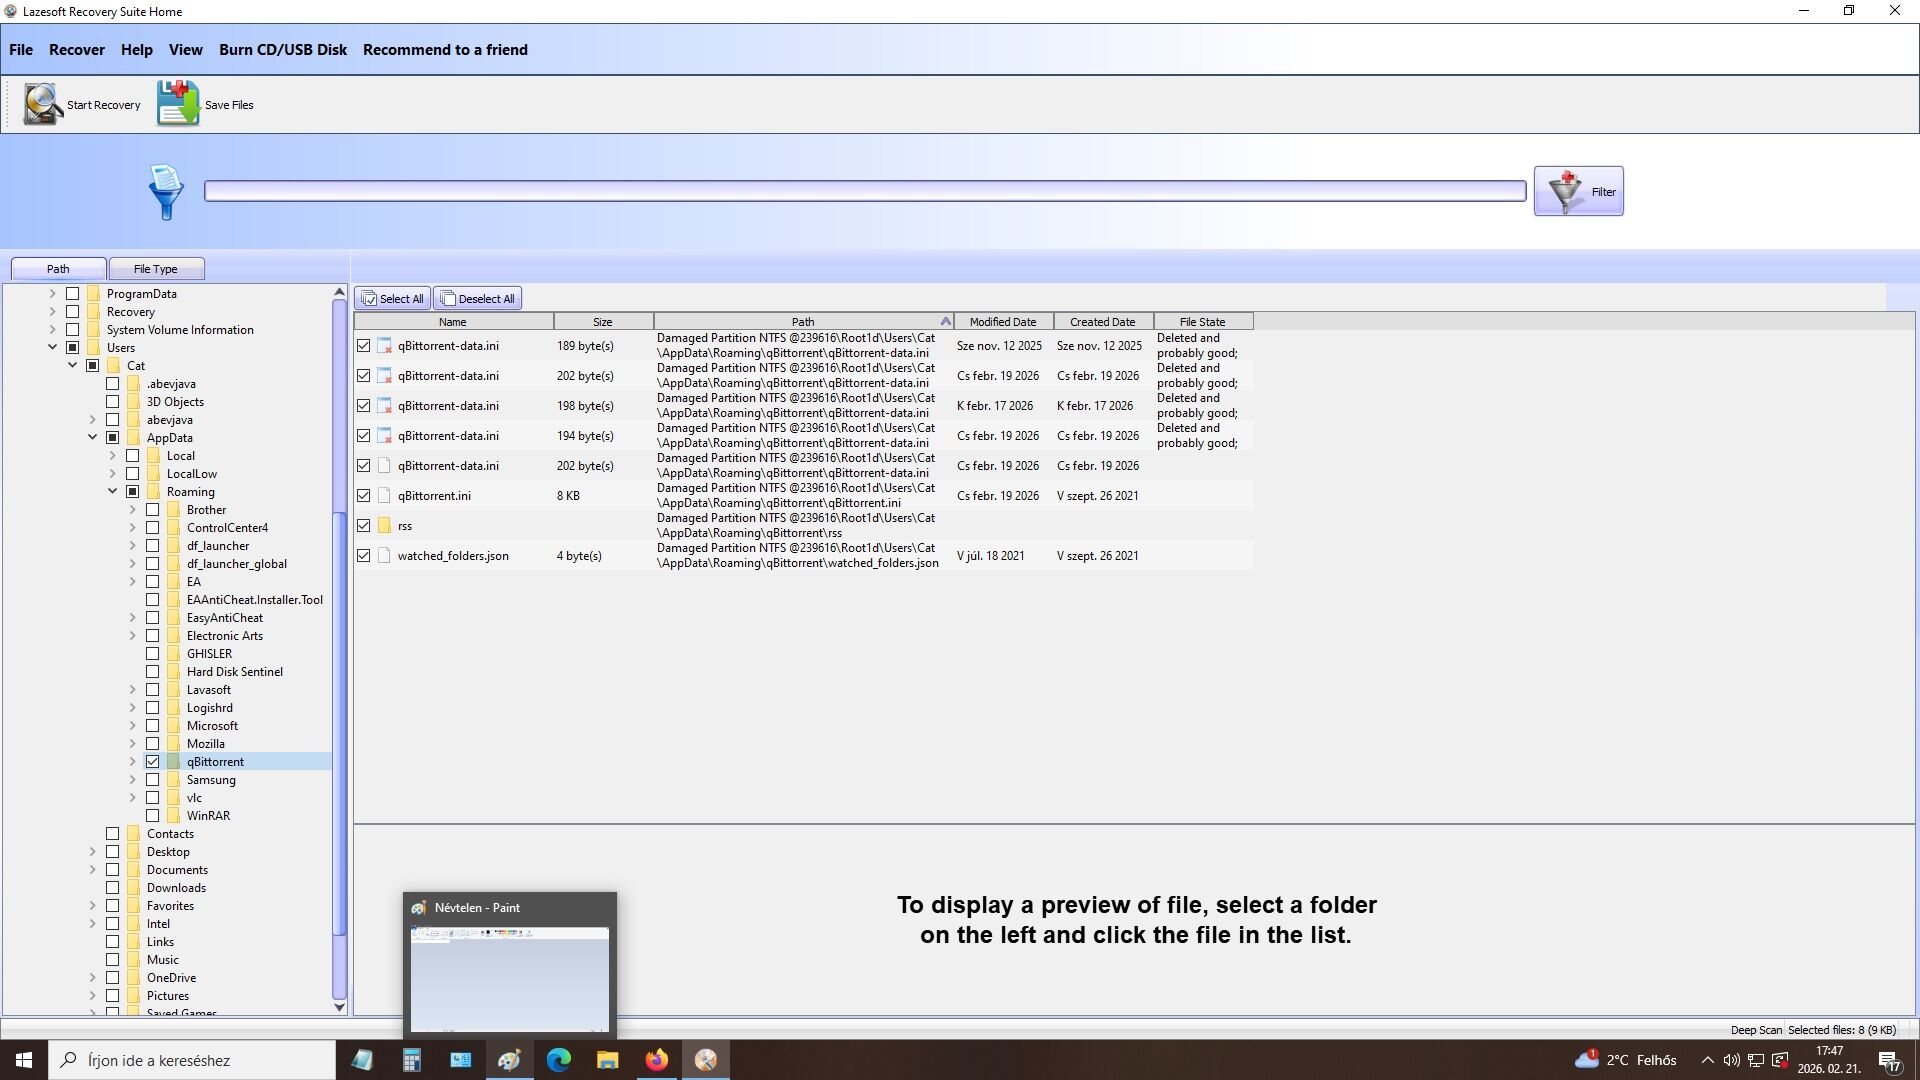This screenshot has height=1080, width=1920.
Task: Click the filter text input field
Action: pyautogui.click(x=864, y=191)
